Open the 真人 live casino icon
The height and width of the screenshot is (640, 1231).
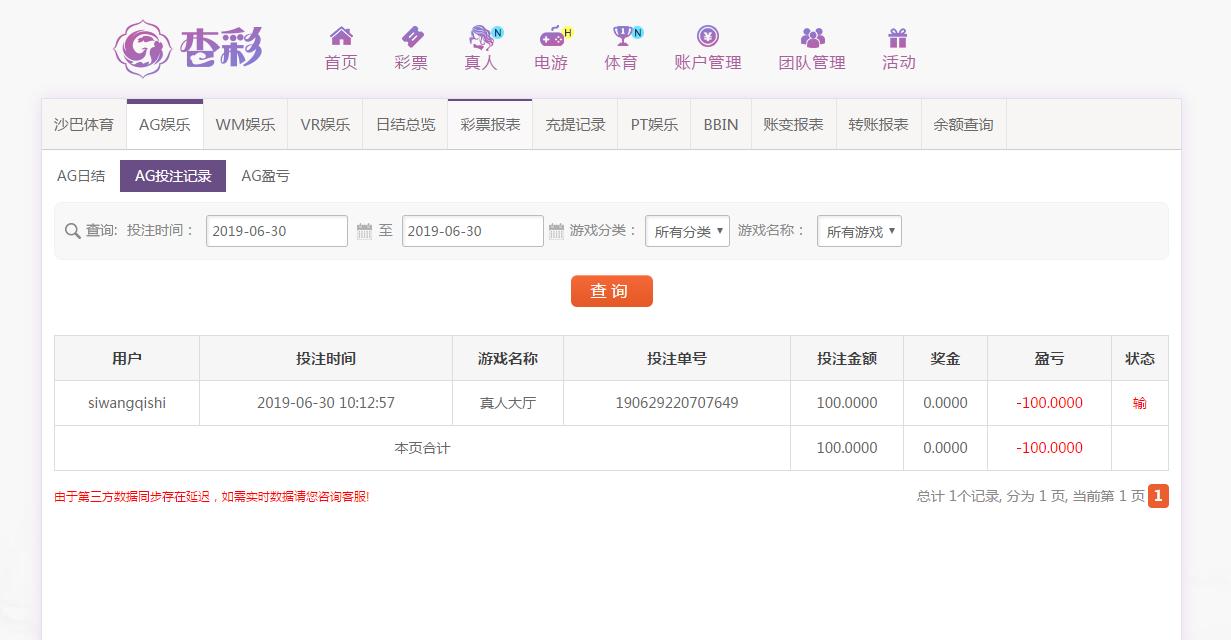click(x=482, y=36)
